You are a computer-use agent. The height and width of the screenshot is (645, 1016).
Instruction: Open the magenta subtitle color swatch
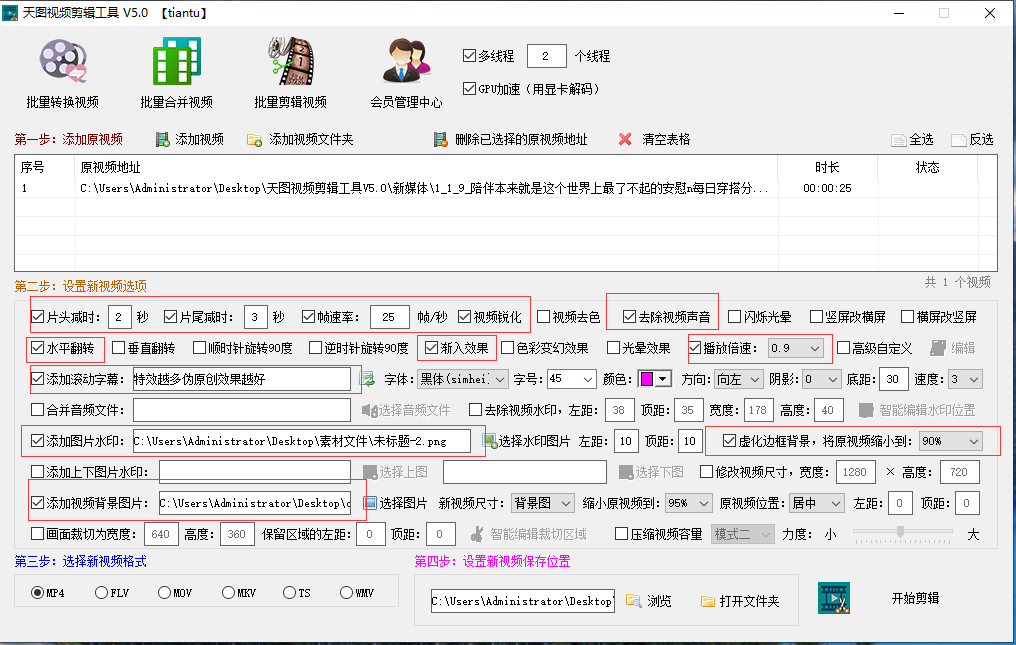coord(654,379)
